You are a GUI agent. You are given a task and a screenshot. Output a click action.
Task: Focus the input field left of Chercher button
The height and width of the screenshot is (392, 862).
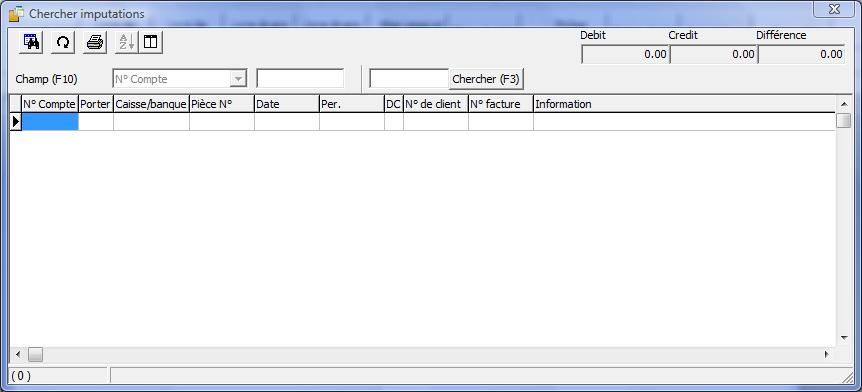click(410, 79)
